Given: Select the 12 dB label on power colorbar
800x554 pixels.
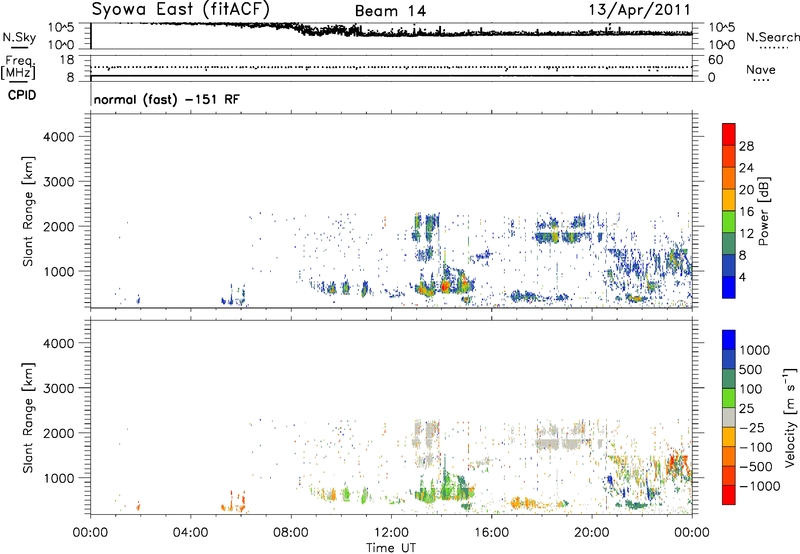Looking at the screenshot, I should click(746, 234).
